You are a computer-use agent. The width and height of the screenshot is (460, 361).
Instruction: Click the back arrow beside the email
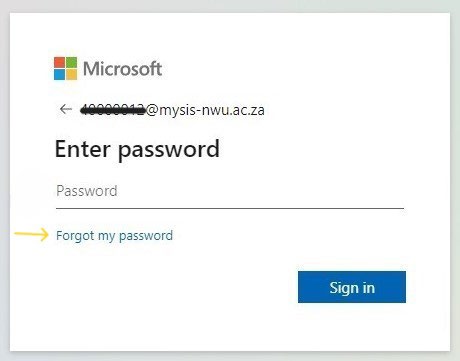(66, 109)
